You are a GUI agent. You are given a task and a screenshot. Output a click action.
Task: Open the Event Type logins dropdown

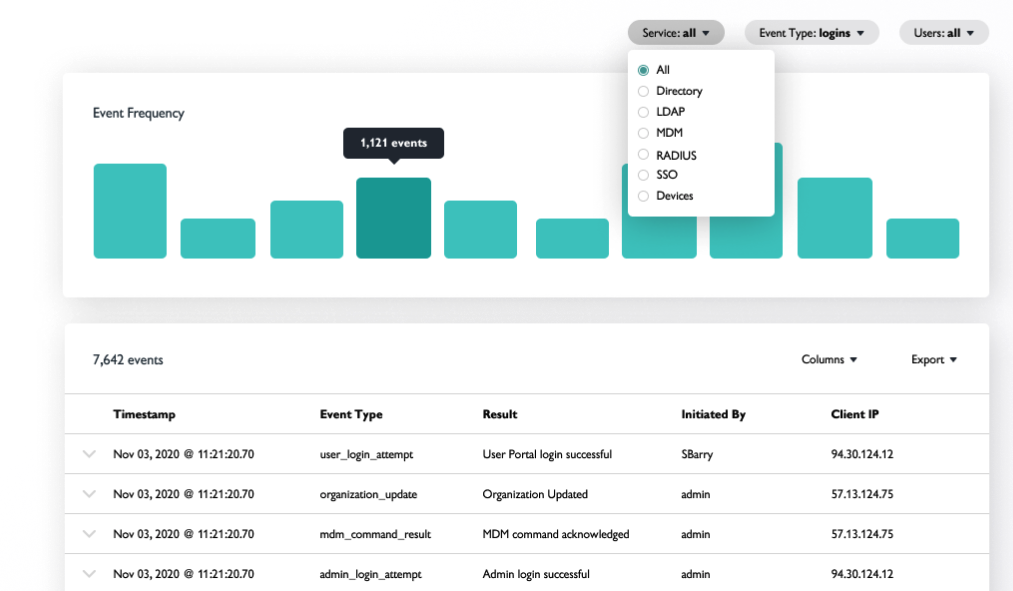click(x=811, y=32)
